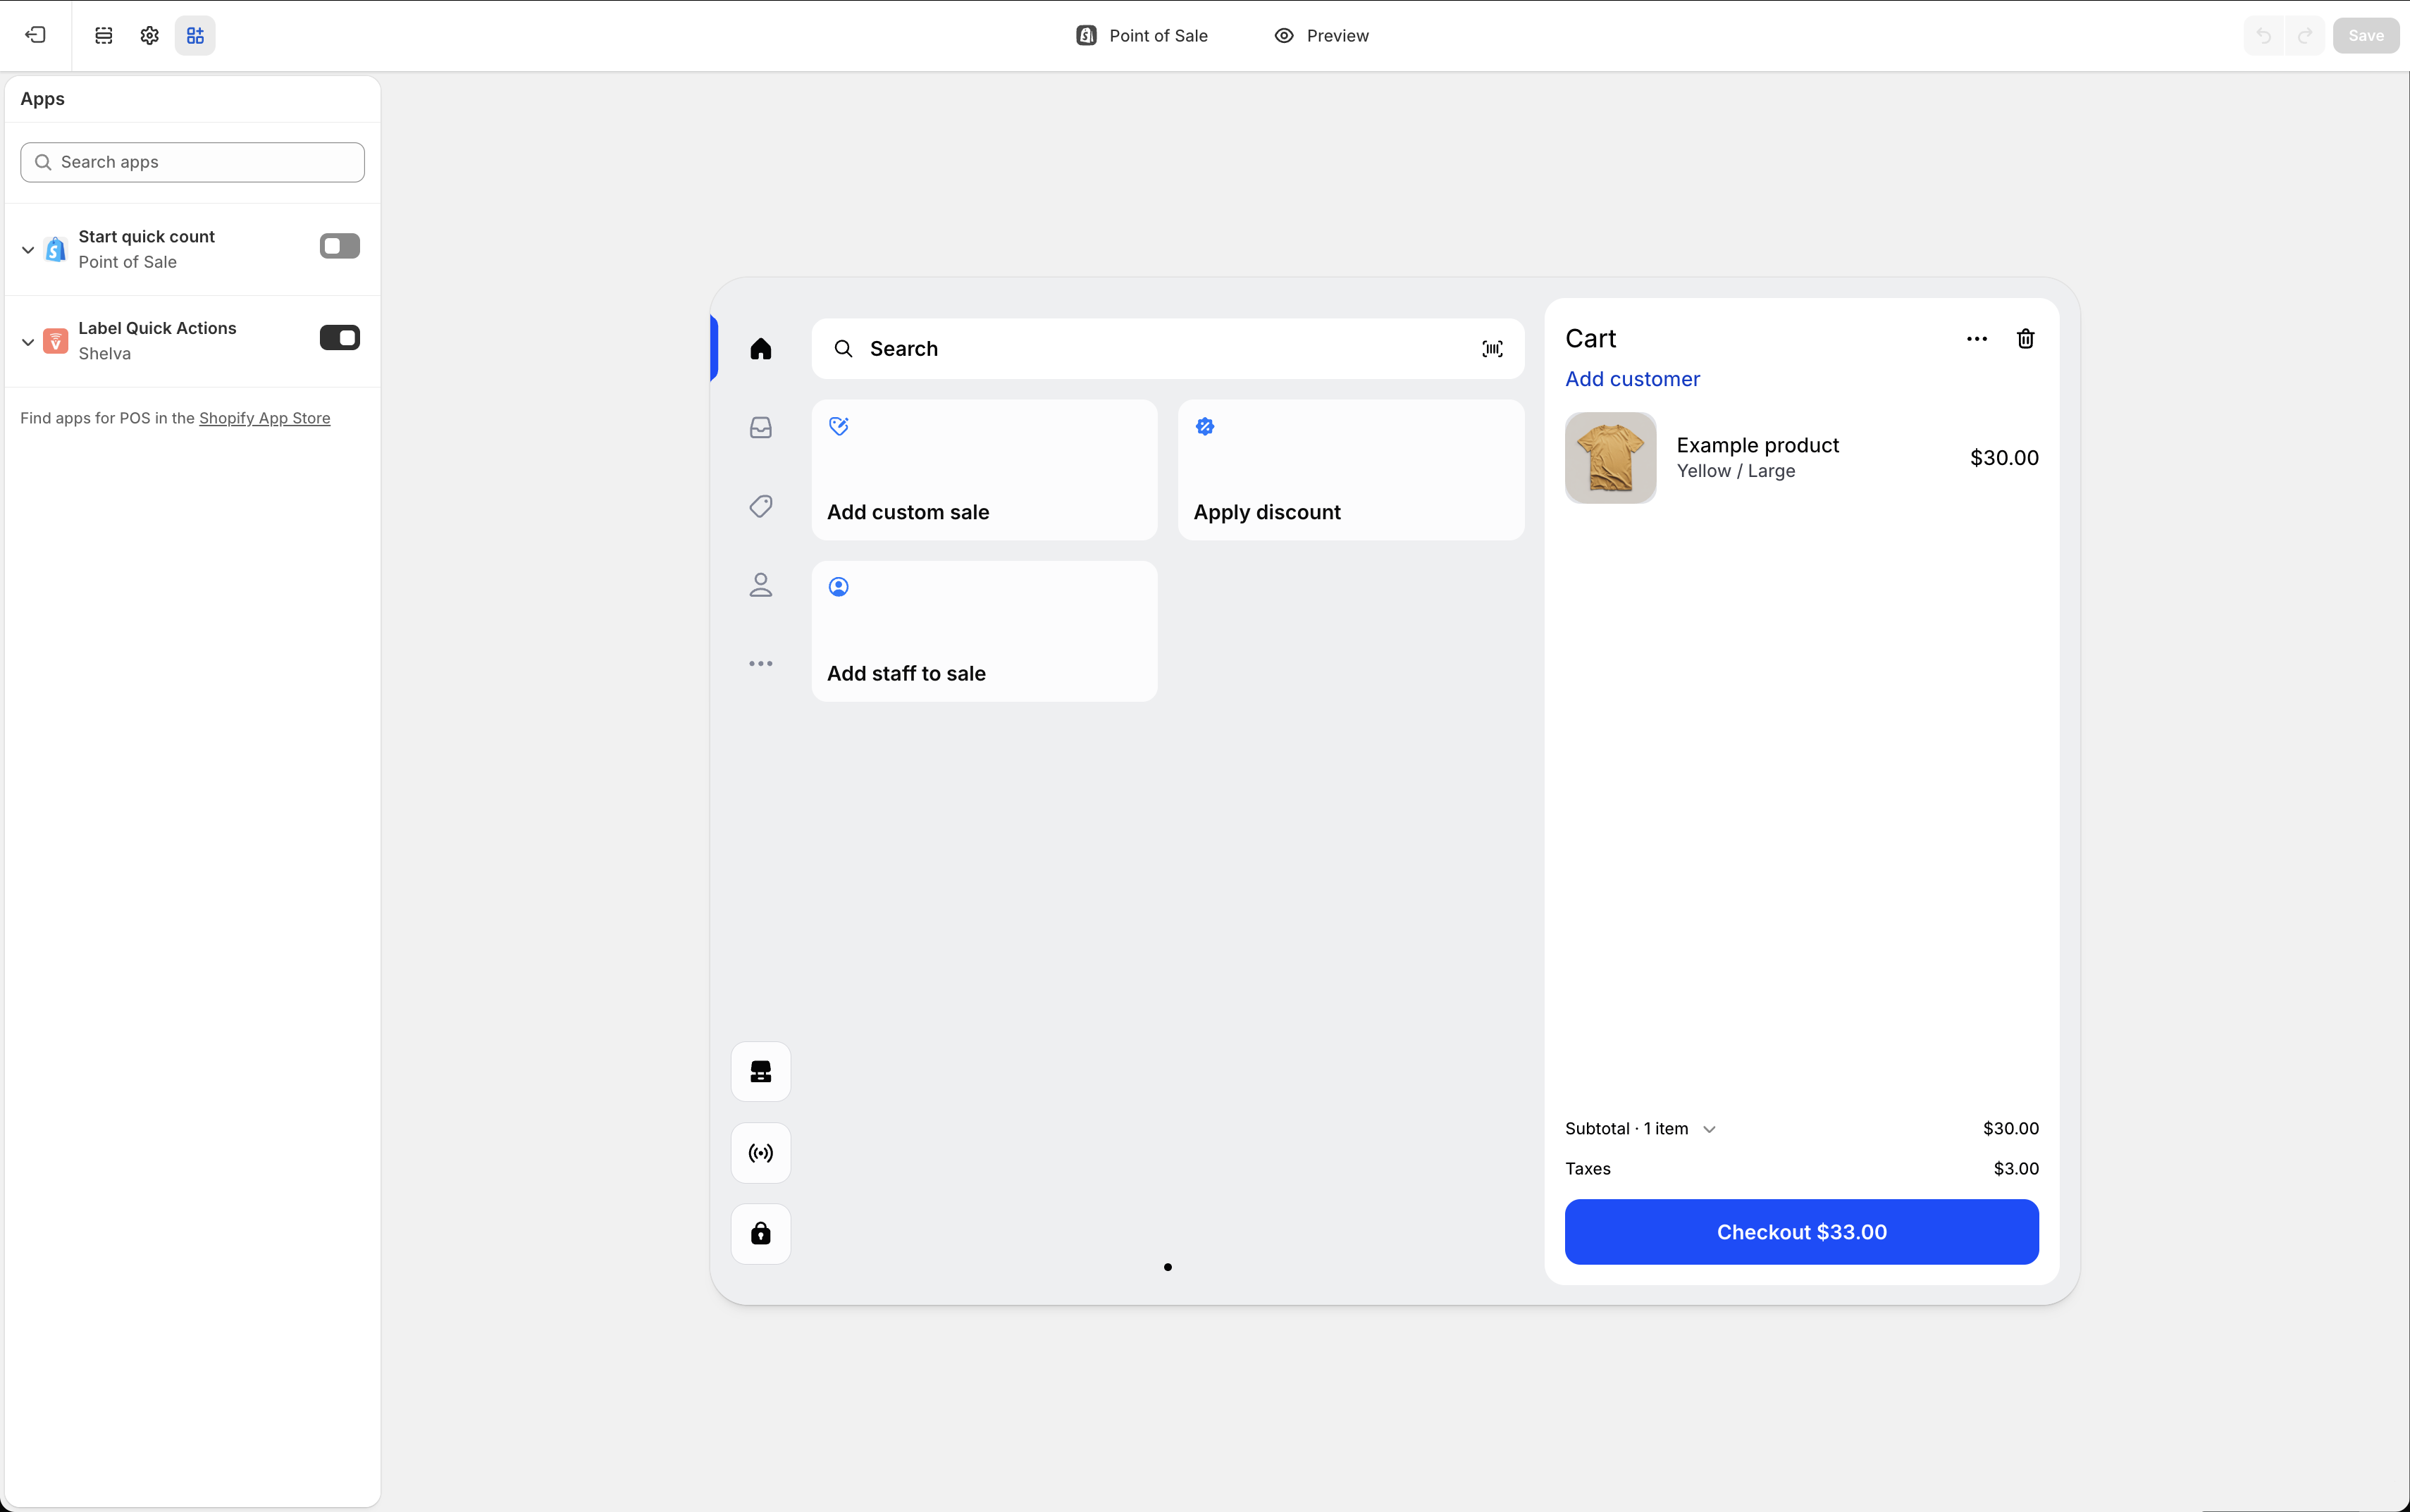
Task: Disable the Label Quick Actions toggle
Action: pyautogui.click(x=340, y=338)
